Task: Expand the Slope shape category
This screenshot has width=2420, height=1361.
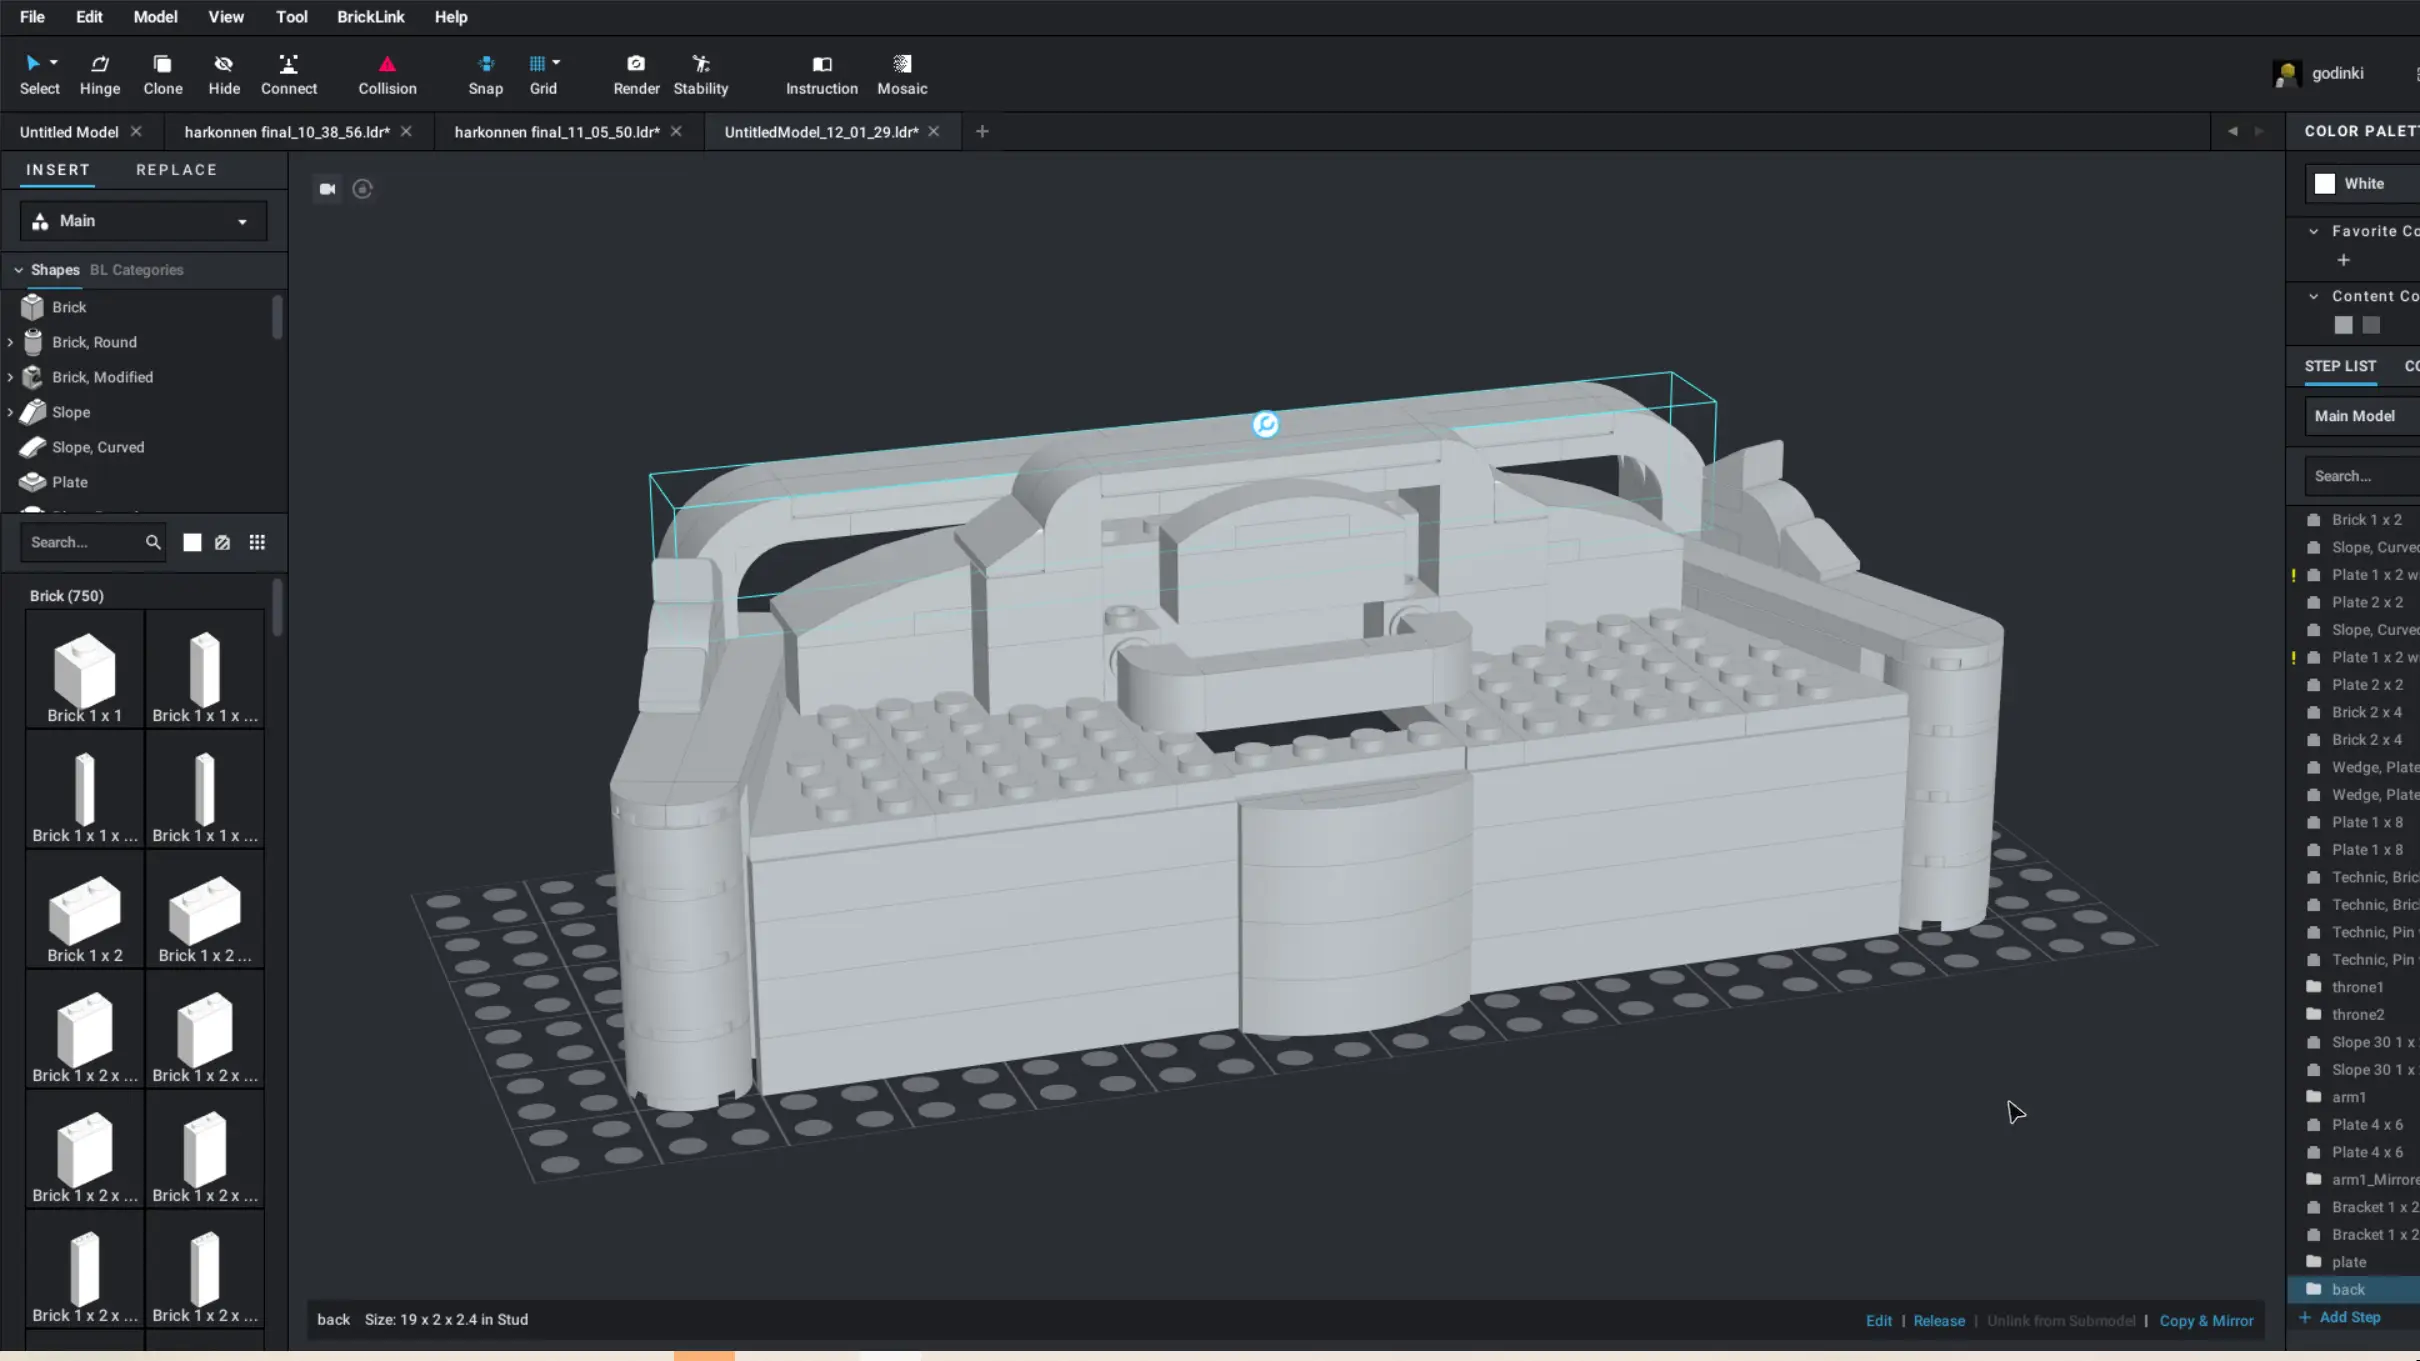Action: (x=10, y=412)
